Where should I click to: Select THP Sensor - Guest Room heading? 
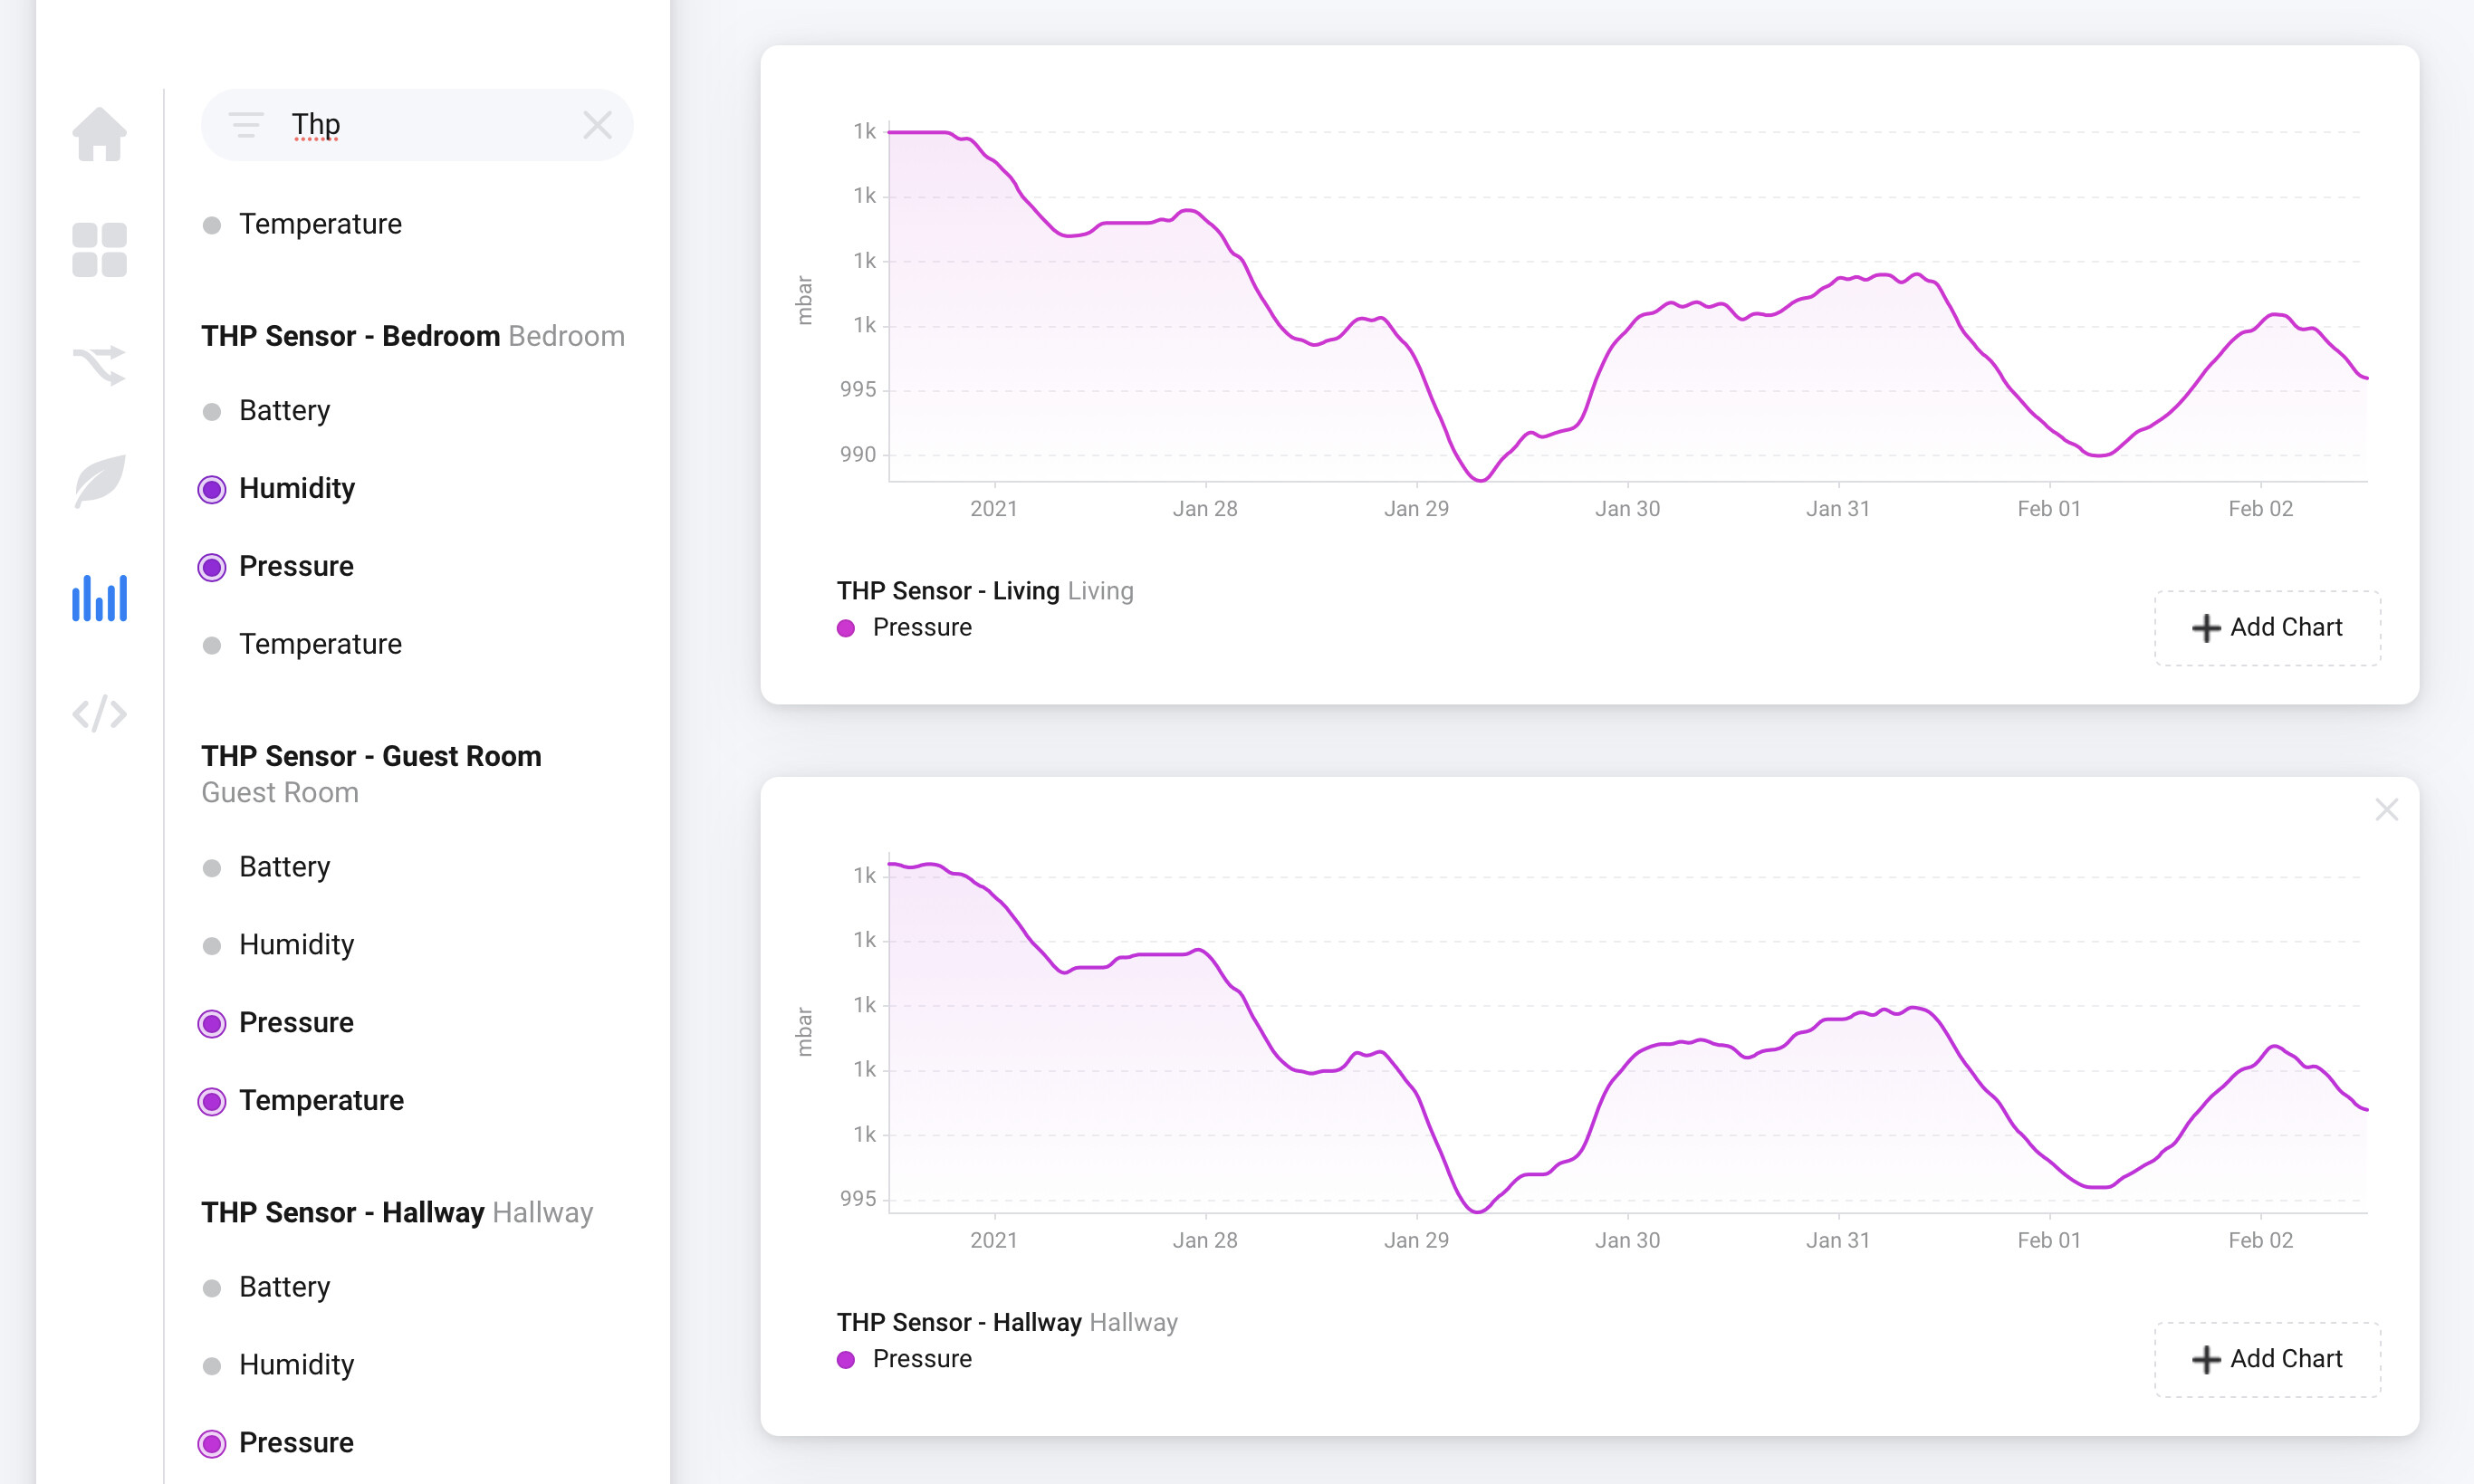click(371, 756)
